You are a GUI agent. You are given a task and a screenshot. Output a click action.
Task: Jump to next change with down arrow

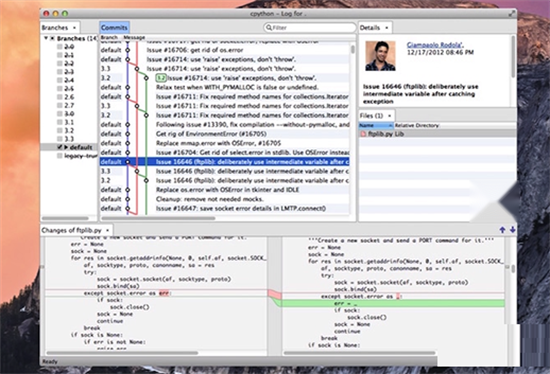[x=512, y=230]
